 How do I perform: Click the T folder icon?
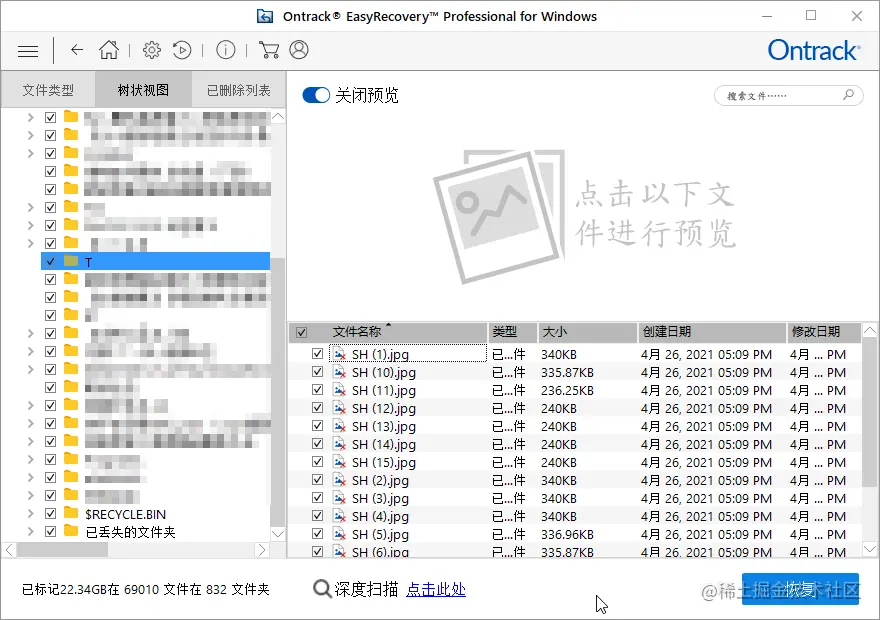point(71,261)
